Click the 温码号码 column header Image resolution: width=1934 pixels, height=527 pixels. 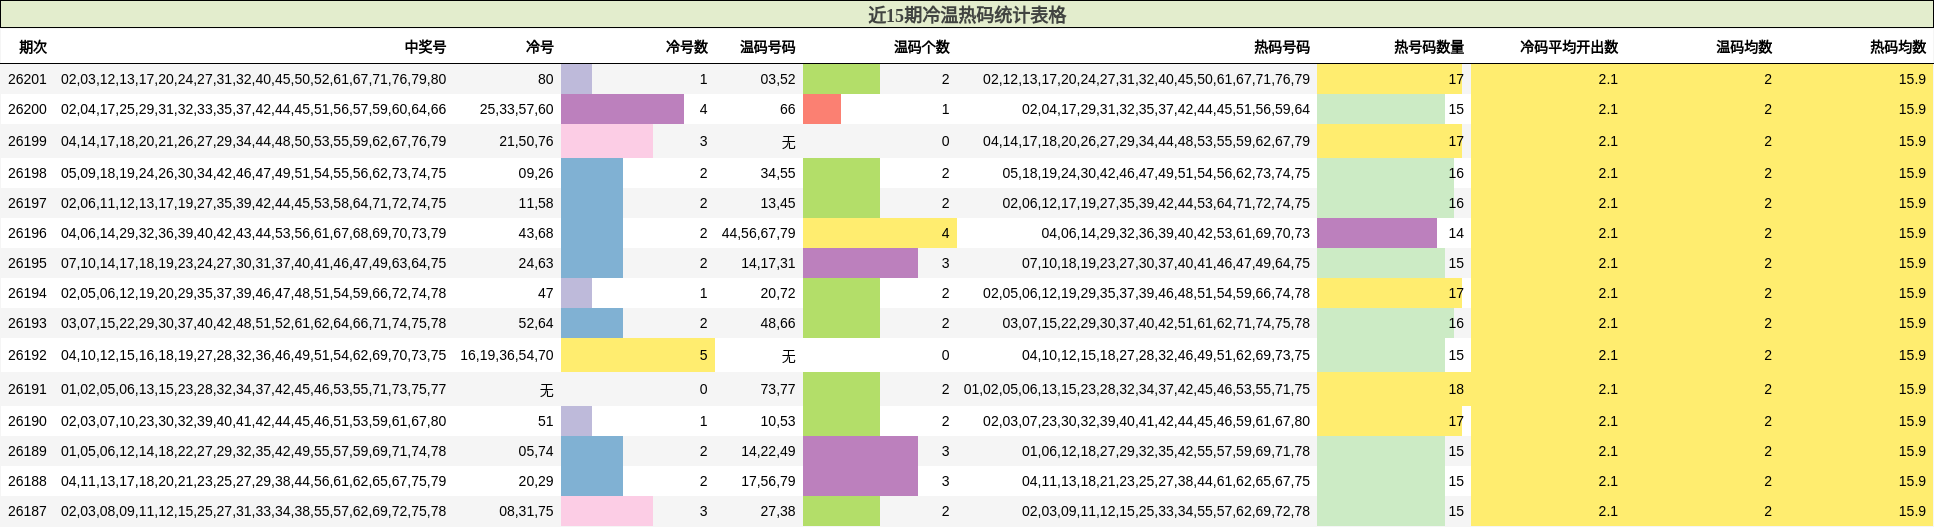(x=768, y=47)
